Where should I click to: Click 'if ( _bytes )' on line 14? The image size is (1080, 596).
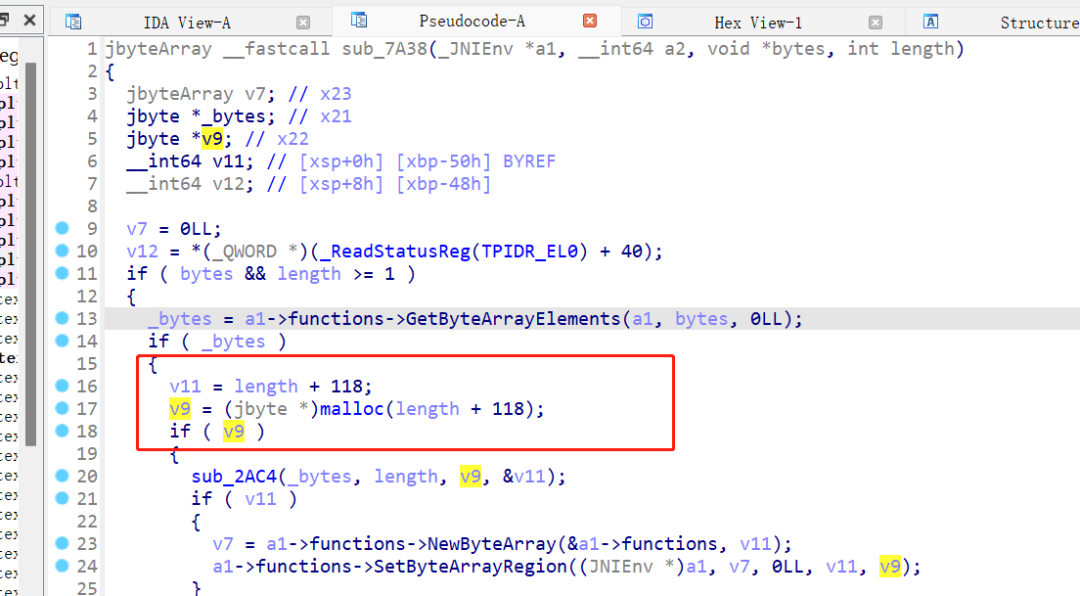(x=217, y=342)
